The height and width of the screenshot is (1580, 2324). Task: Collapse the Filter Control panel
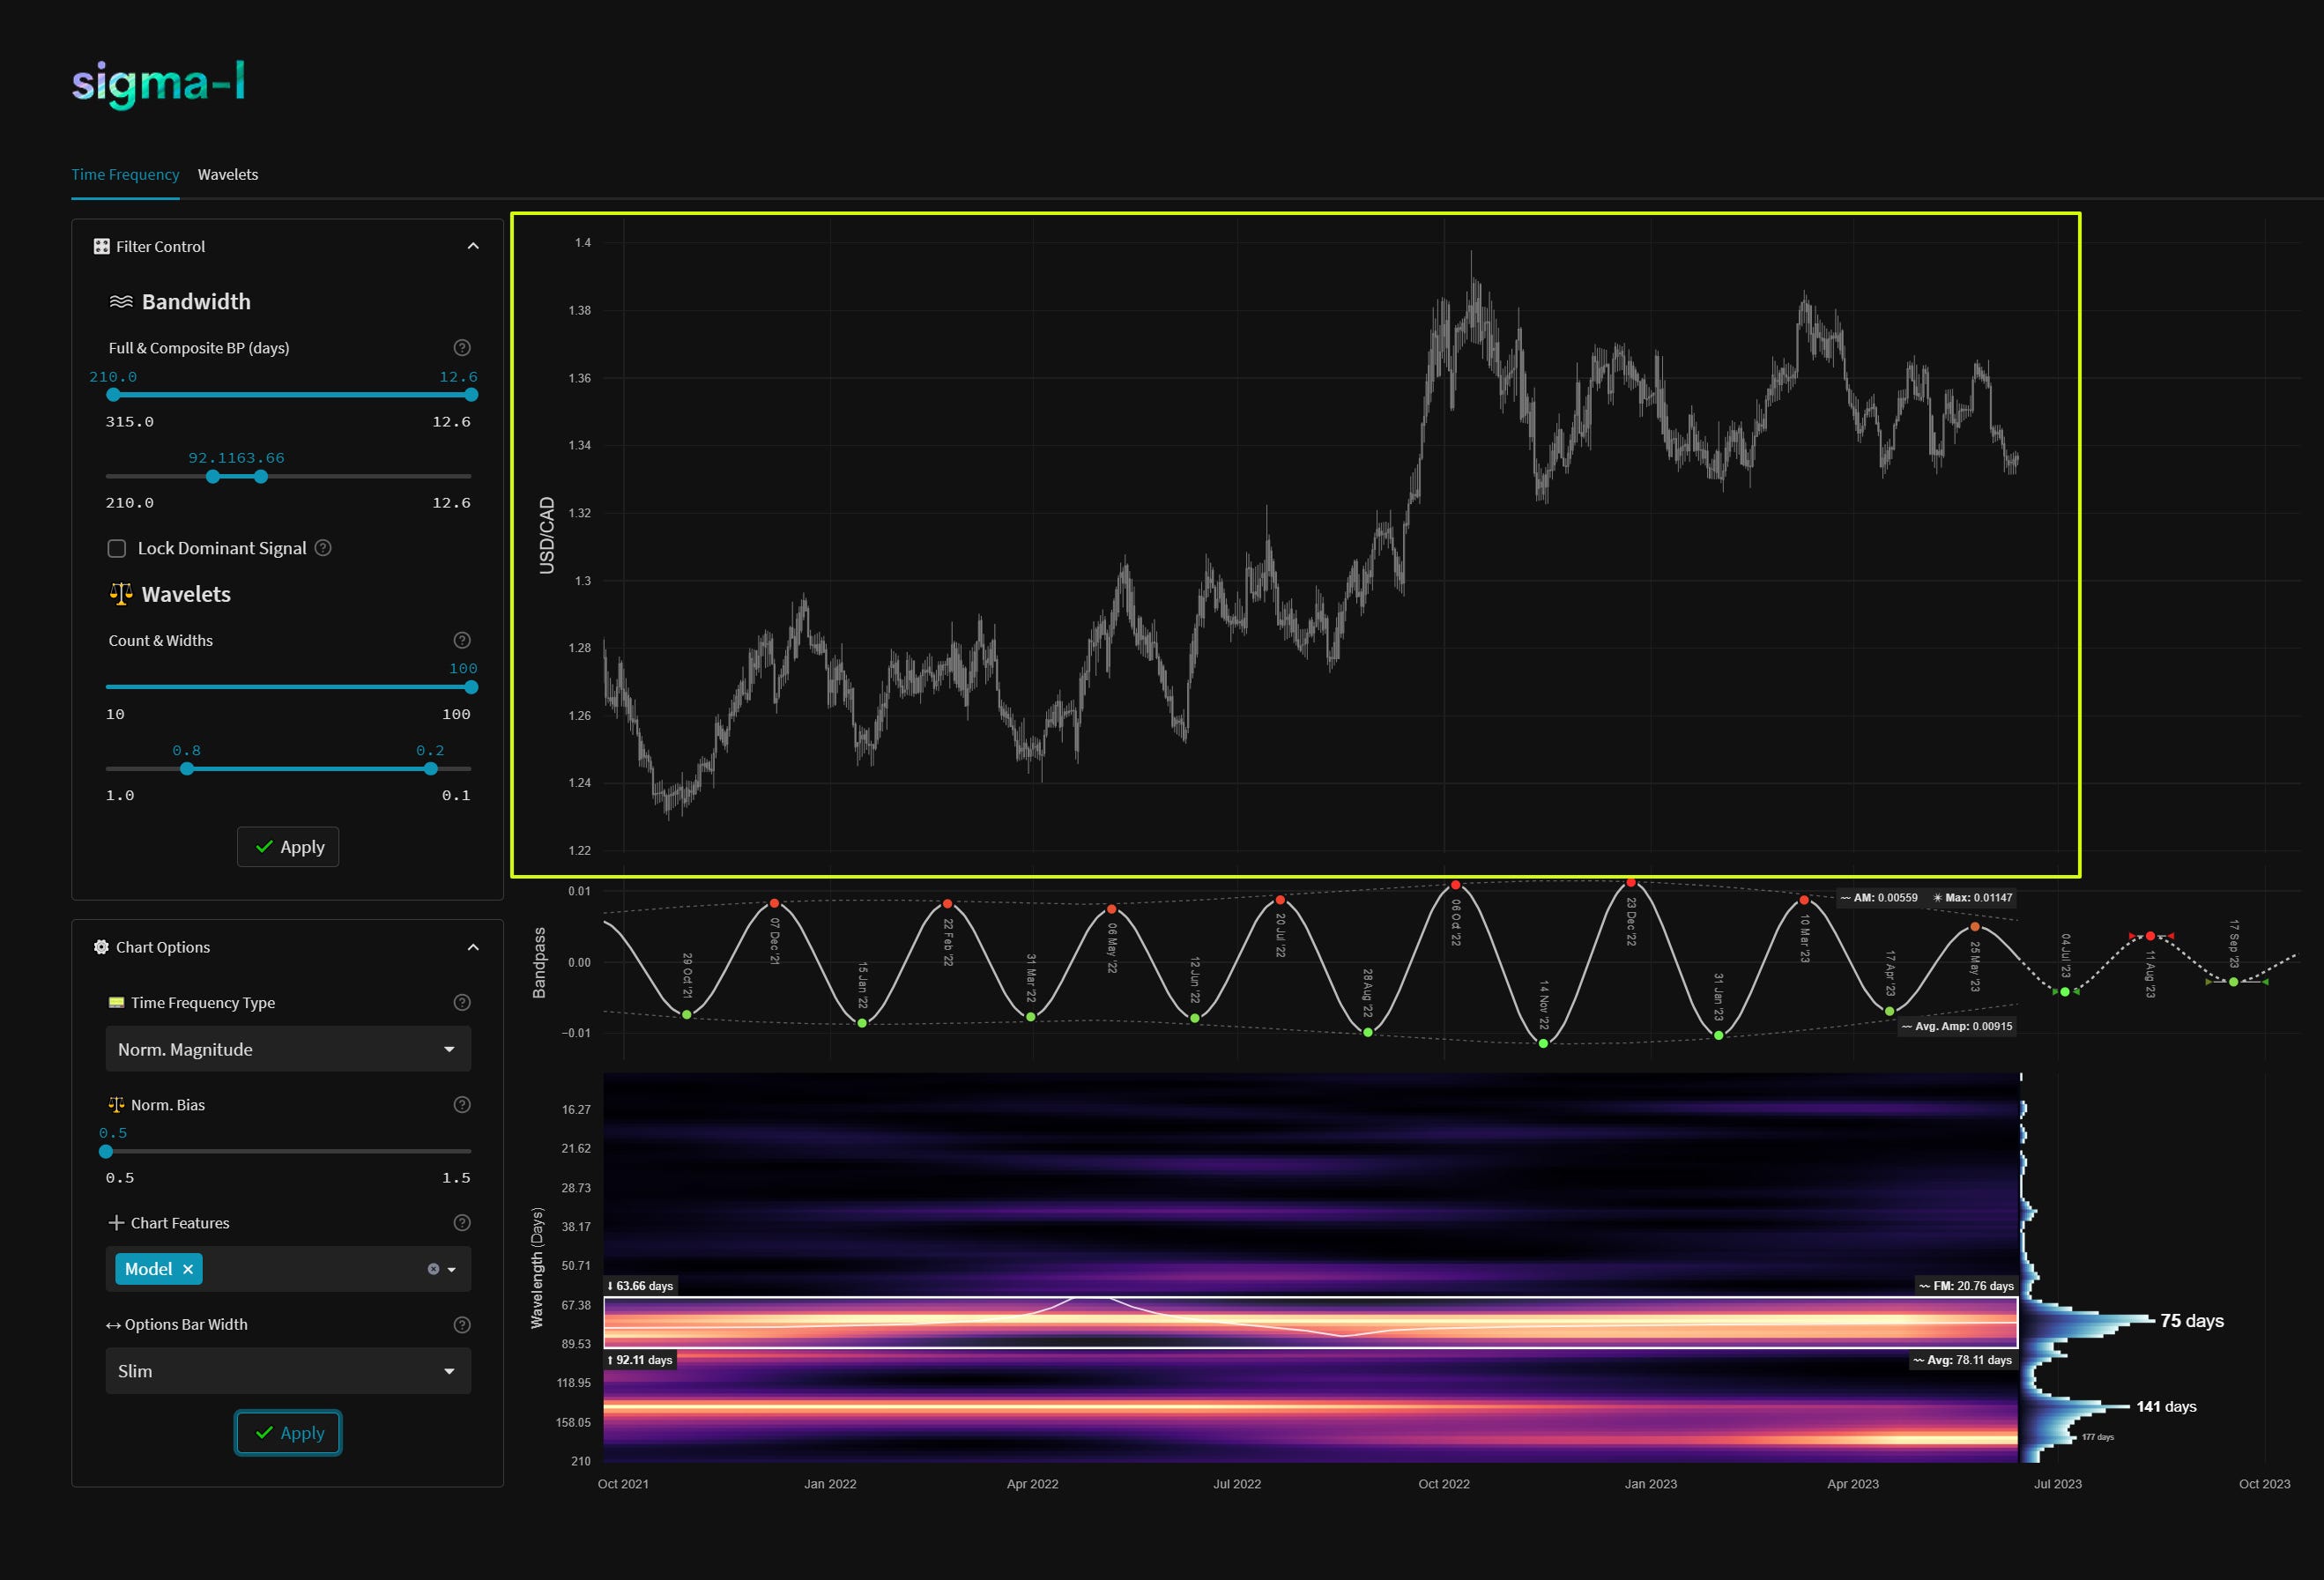click(473, 246)
